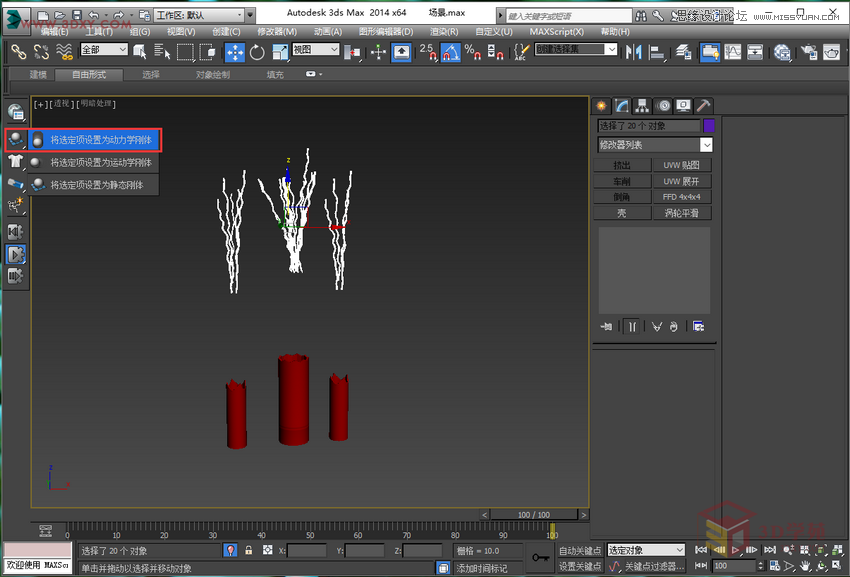Click the frame number field showing 100

[733, 566]
